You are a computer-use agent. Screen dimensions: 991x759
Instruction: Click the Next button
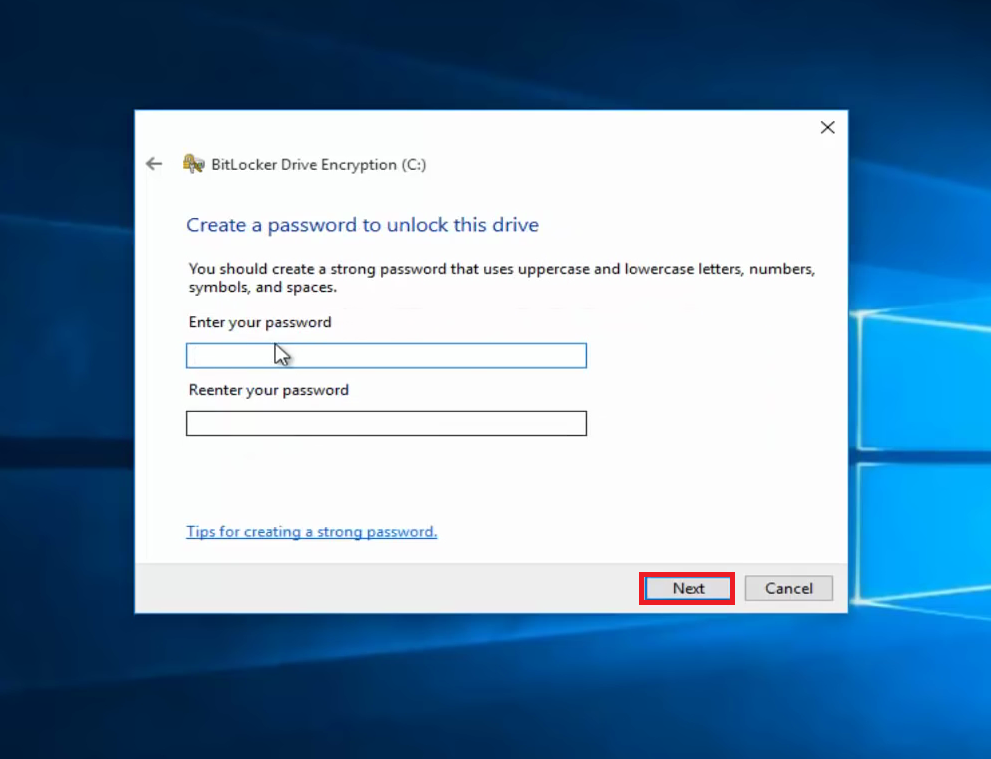(688, 588)
